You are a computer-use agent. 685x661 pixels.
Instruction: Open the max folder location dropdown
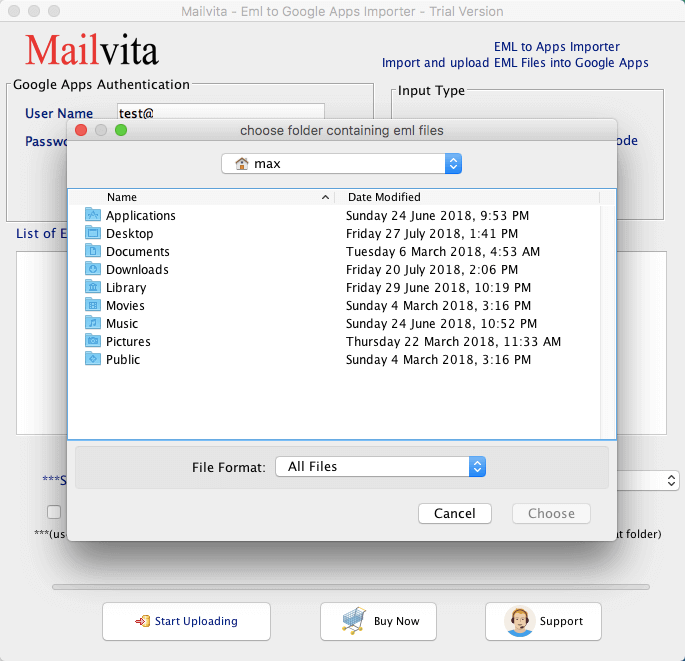coord(342,164)
